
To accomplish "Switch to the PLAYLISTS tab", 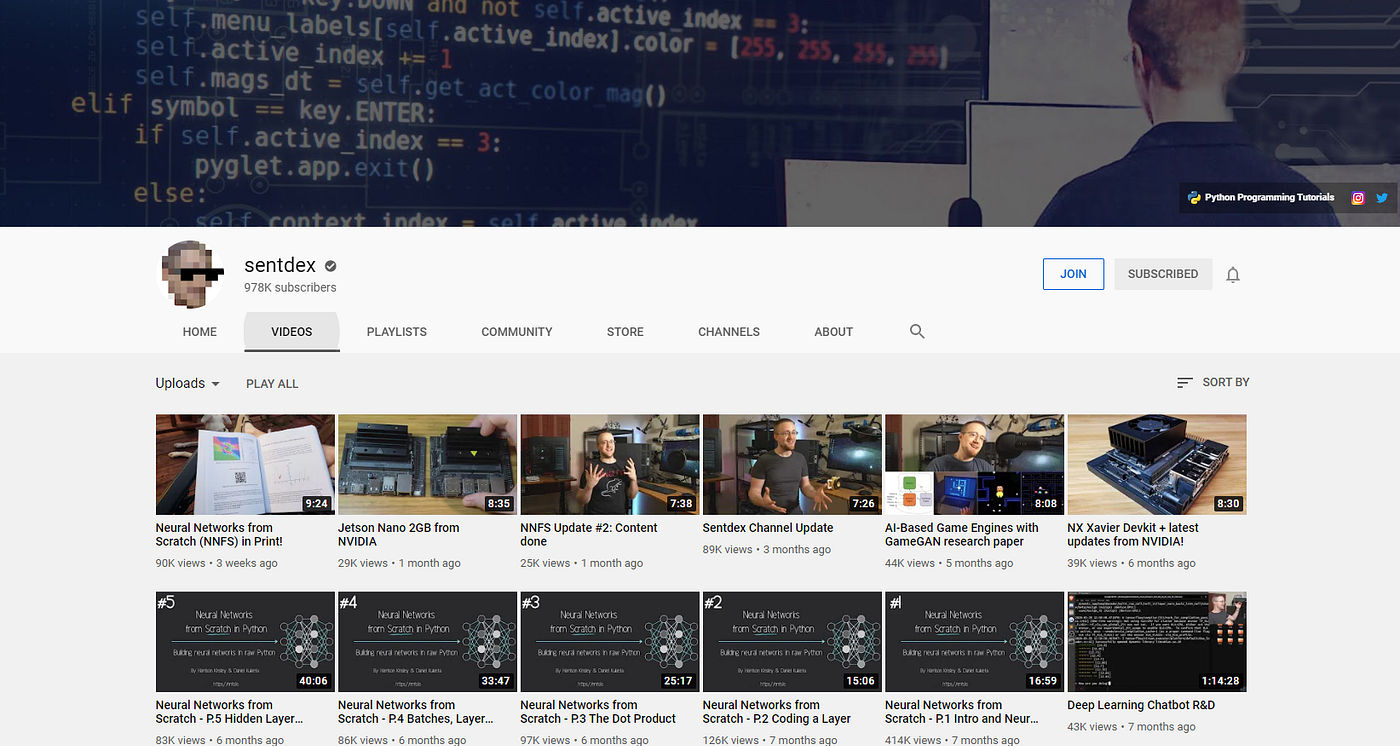I will tap(396, 331).
